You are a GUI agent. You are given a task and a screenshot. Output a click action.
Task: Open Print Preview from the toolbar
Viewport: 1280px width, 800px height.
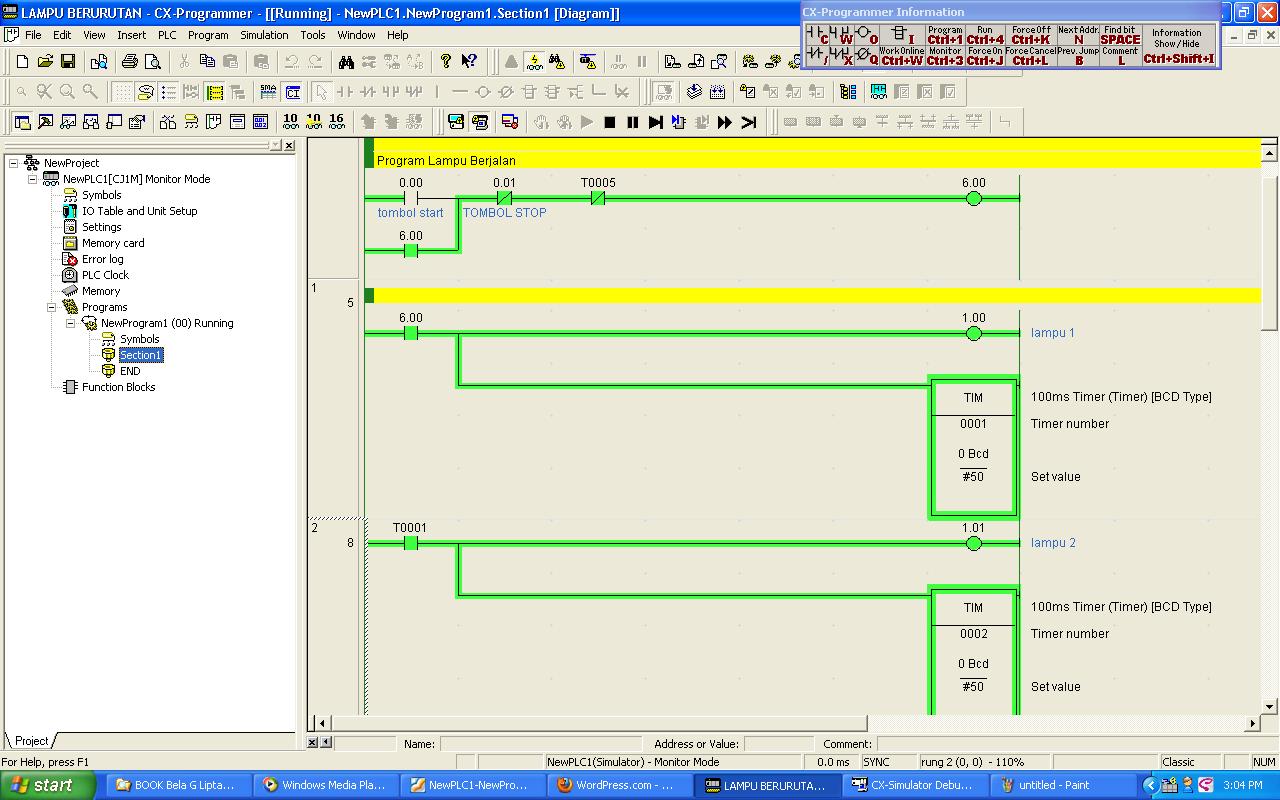pos(152,62)
